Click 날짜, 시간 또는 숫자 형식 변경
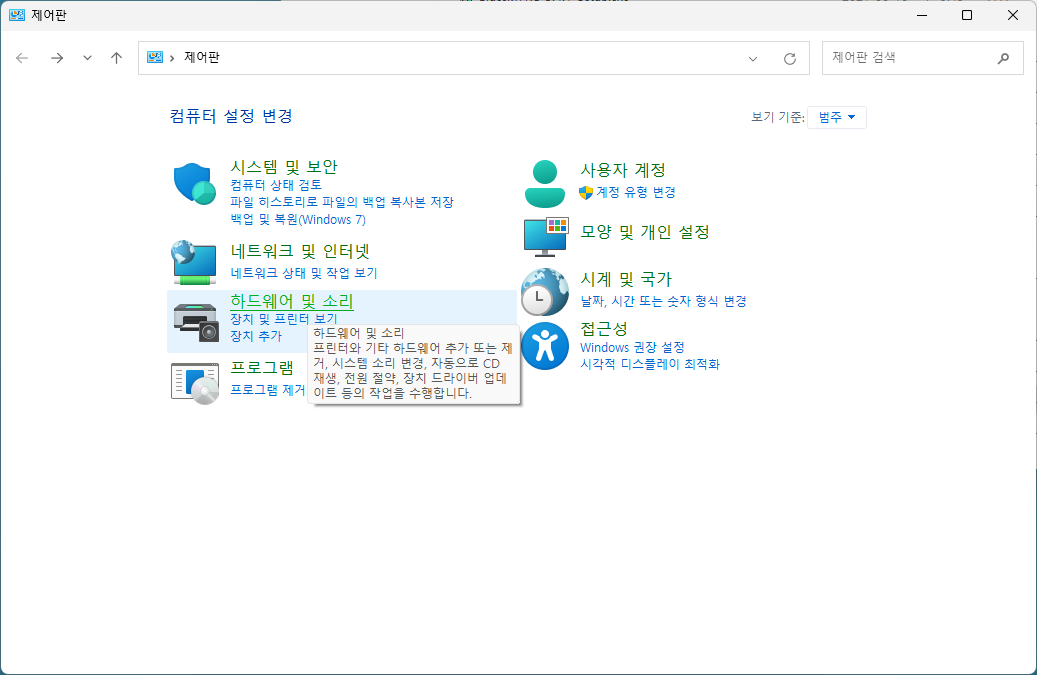The height and width of the screenshot is (675, 1037). point(663,301)
